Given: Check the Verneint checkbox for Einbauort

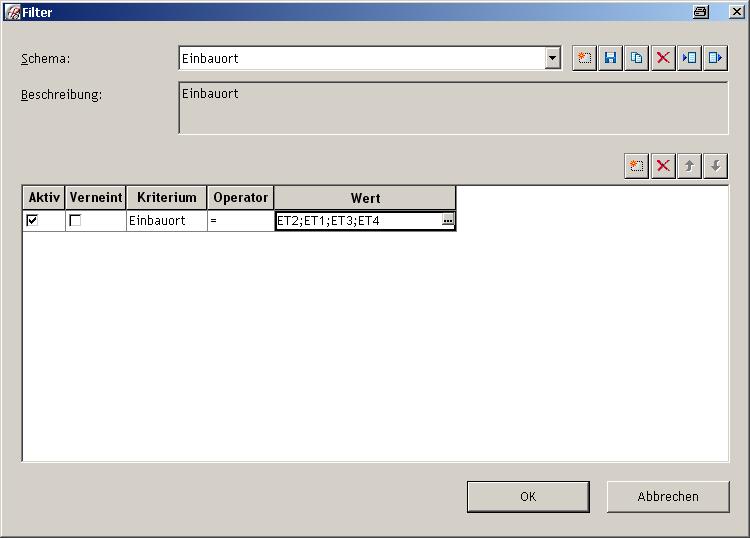Looking at the screenshot, I should [75, 220].
